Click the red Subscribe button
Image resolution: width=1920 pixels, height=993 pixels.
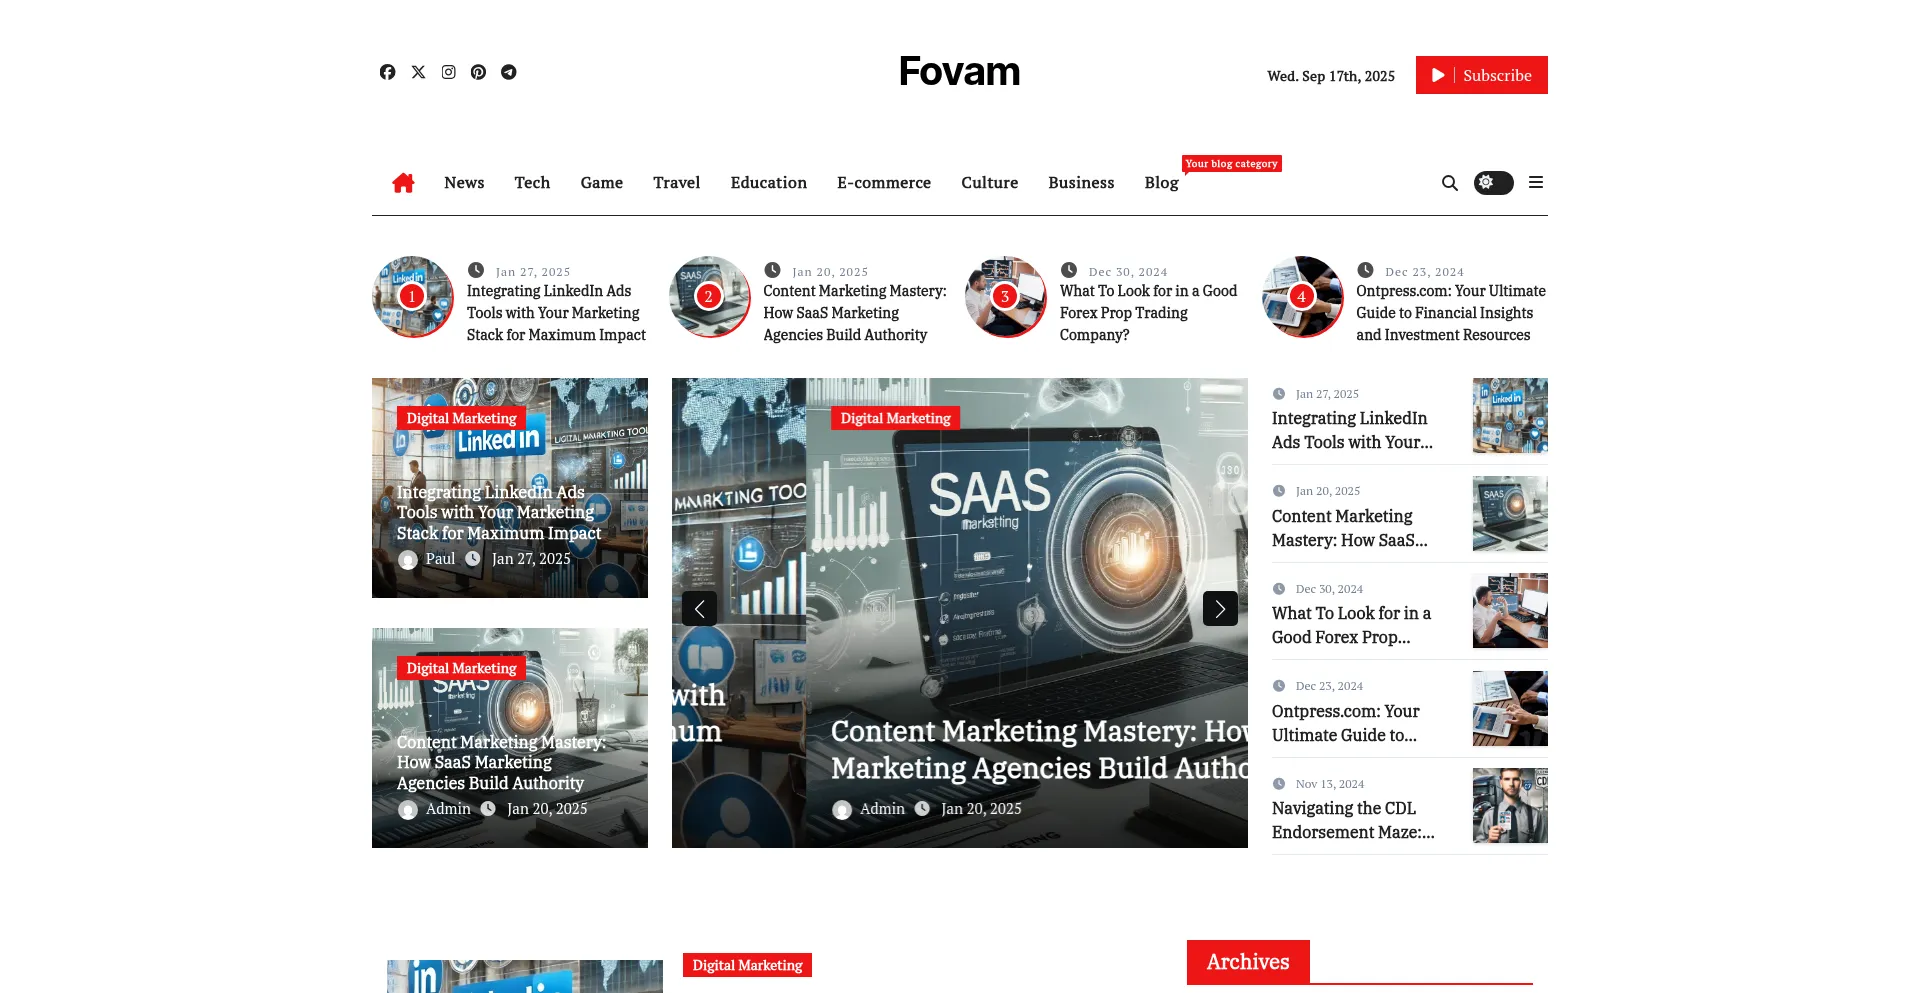(x=1481, y=75)
